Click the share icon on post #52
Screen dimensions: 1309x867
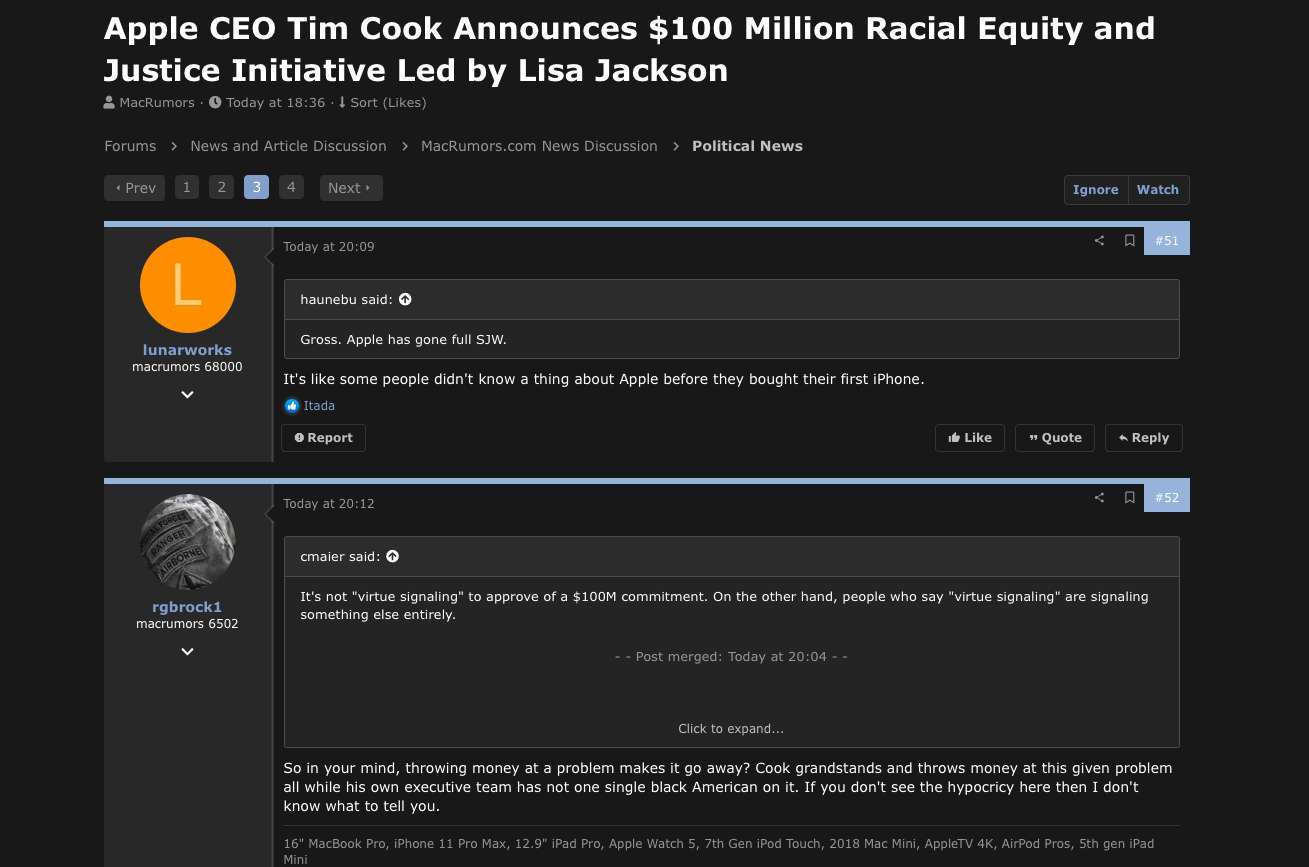point(1099,498)
